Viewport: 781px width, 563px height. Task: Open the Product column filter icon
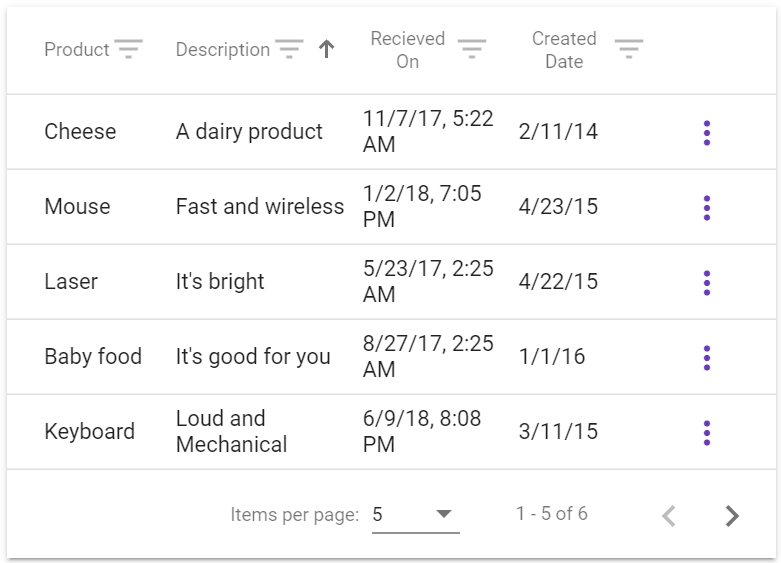click(128, 49)
